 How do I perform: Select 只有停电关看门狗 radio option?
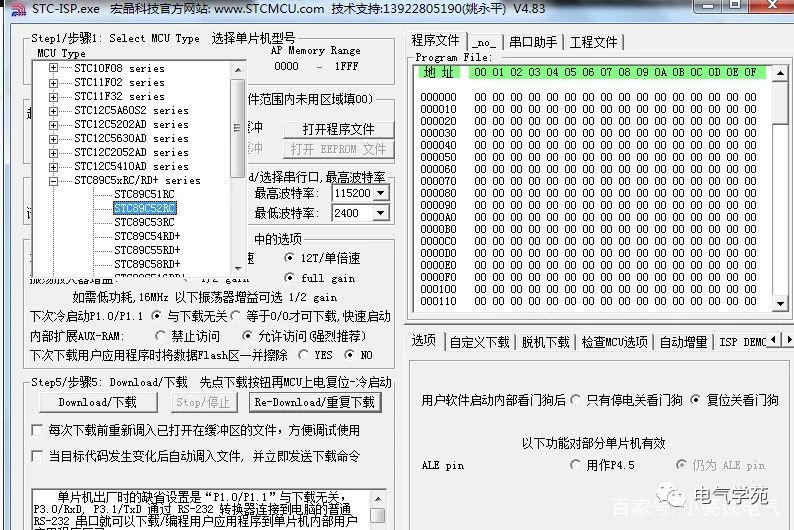pos(576,400)
